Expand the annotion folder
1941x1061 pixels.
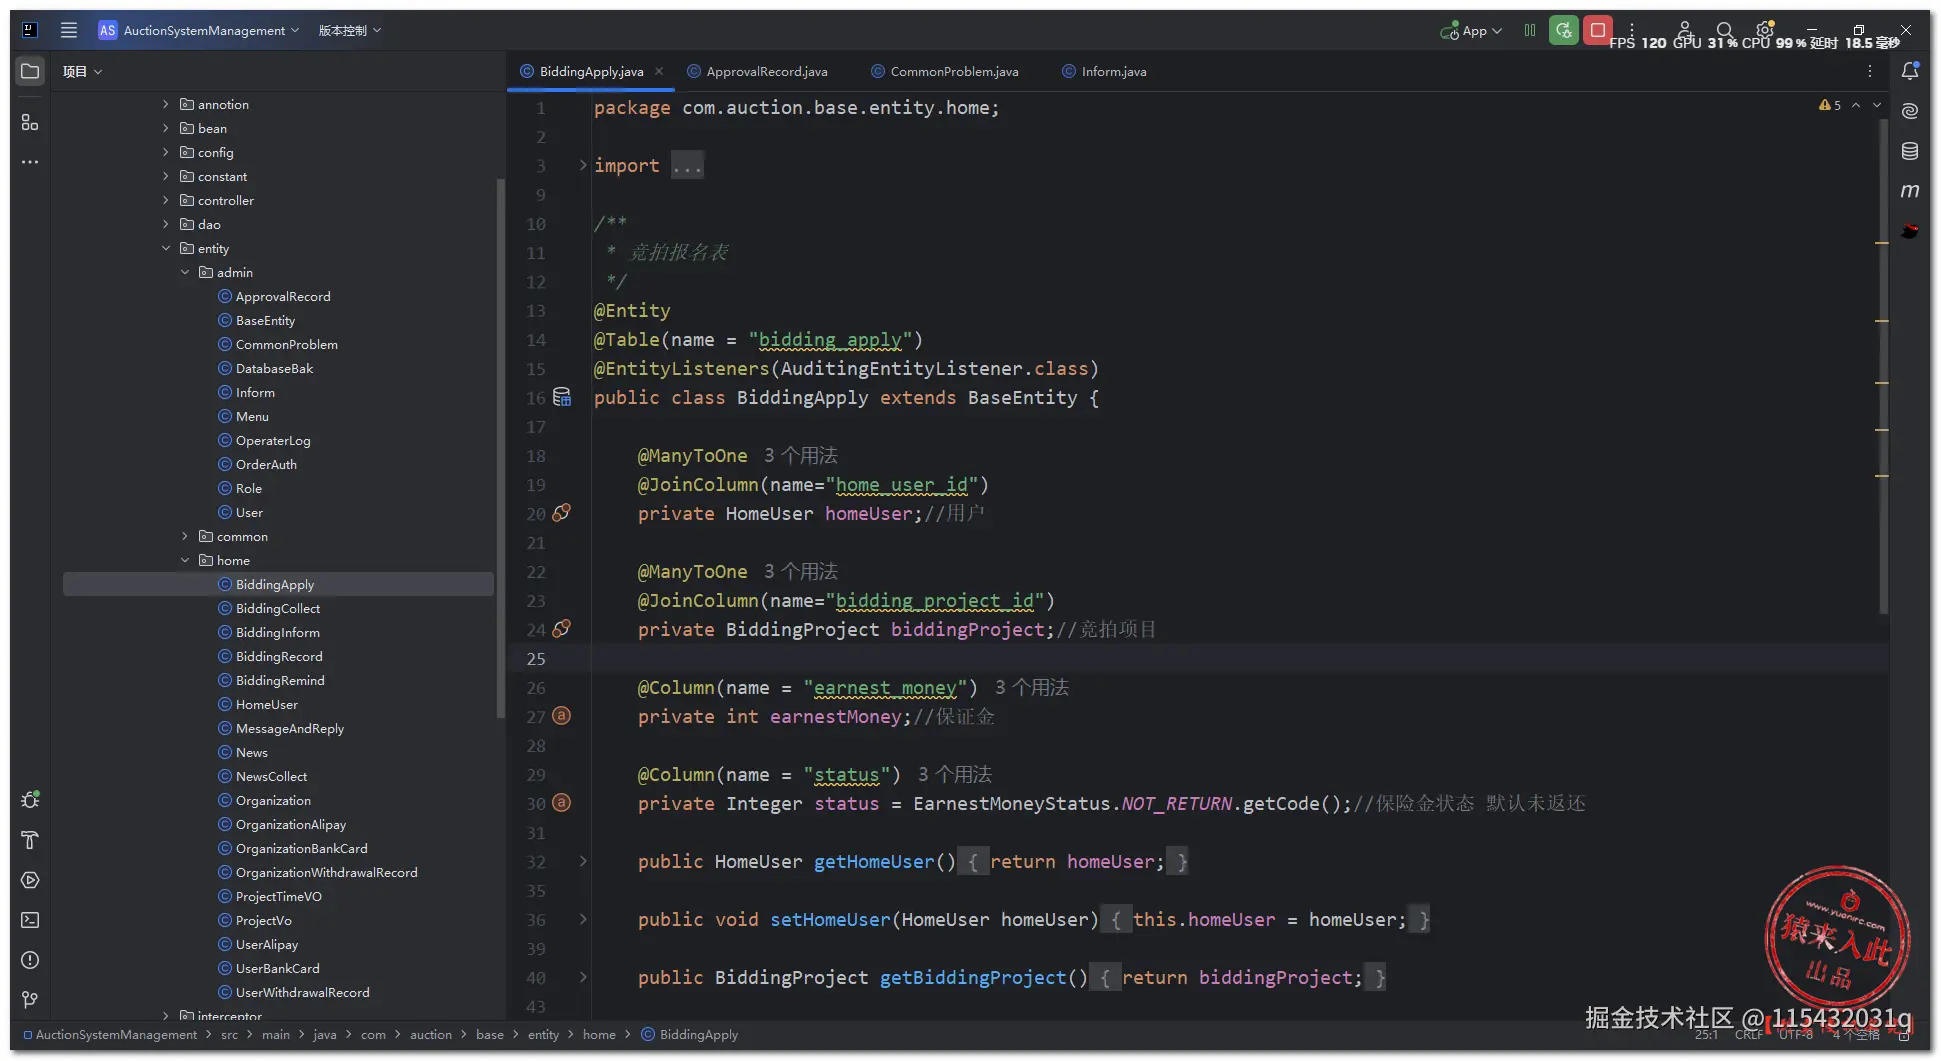166,104
